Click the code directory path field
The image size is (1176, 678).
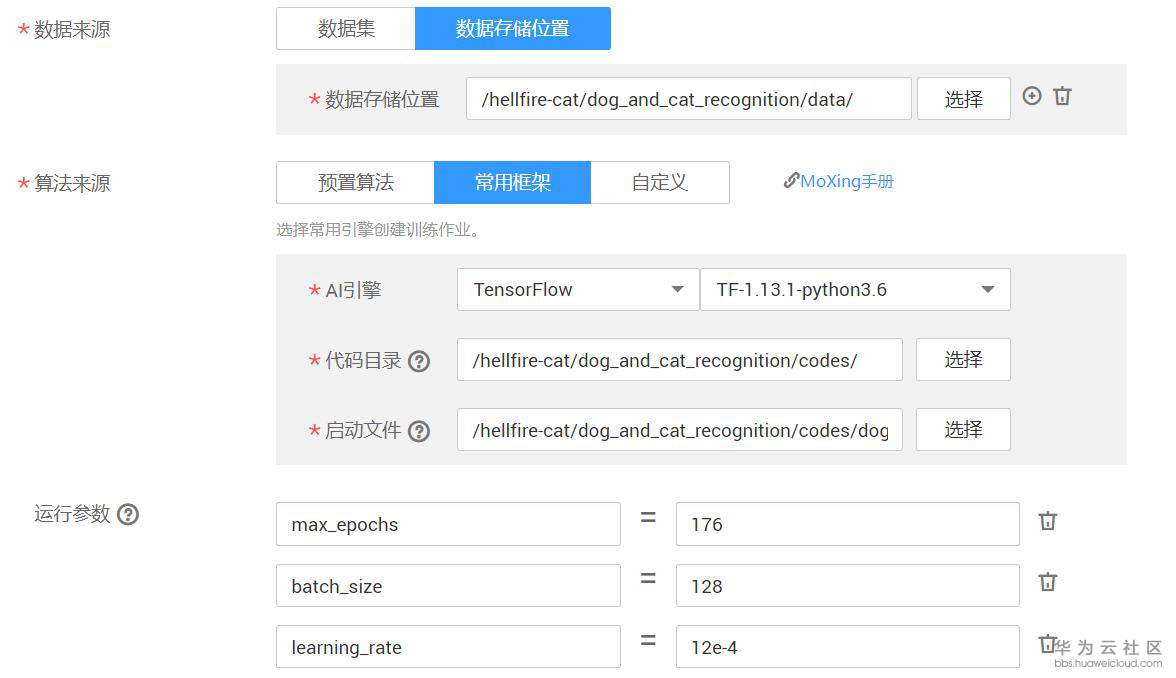680,359
